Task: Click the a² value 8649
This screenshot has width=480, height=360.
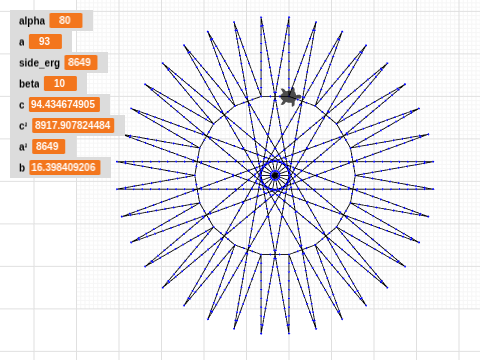Action: click(x=48, y=146)
